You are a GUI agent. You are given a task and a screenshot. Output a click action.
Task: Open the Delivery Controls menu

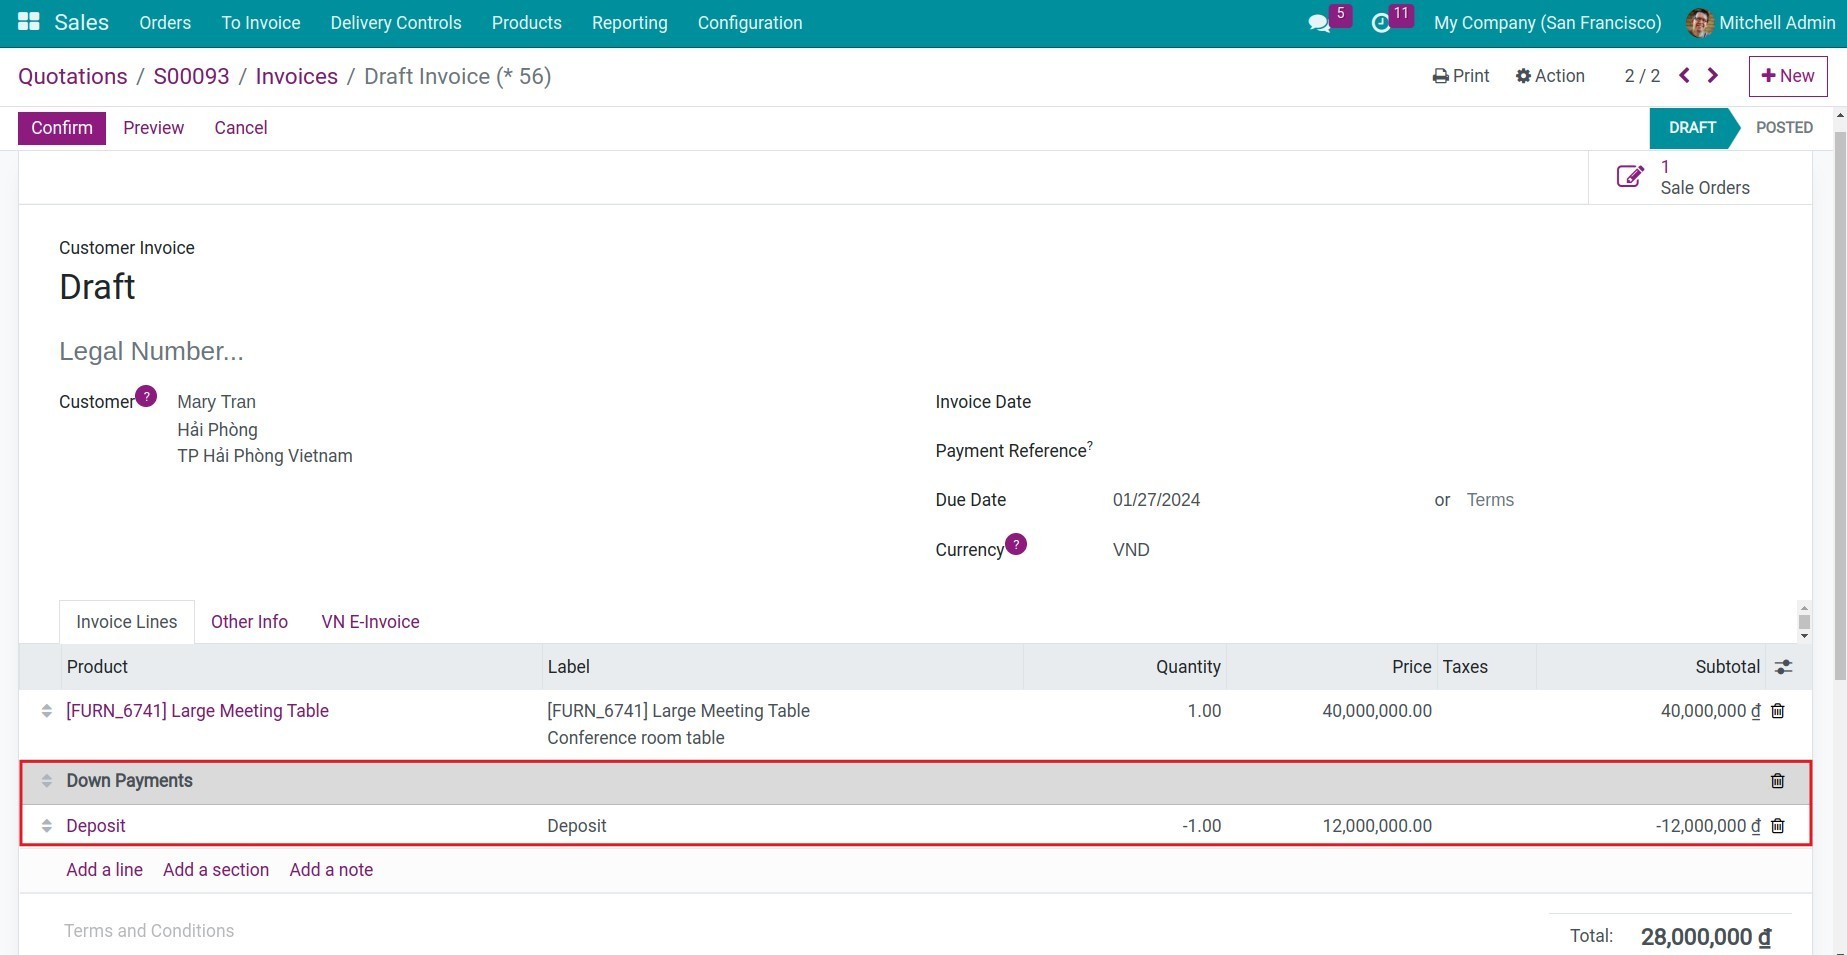click(x=396, y=23)
